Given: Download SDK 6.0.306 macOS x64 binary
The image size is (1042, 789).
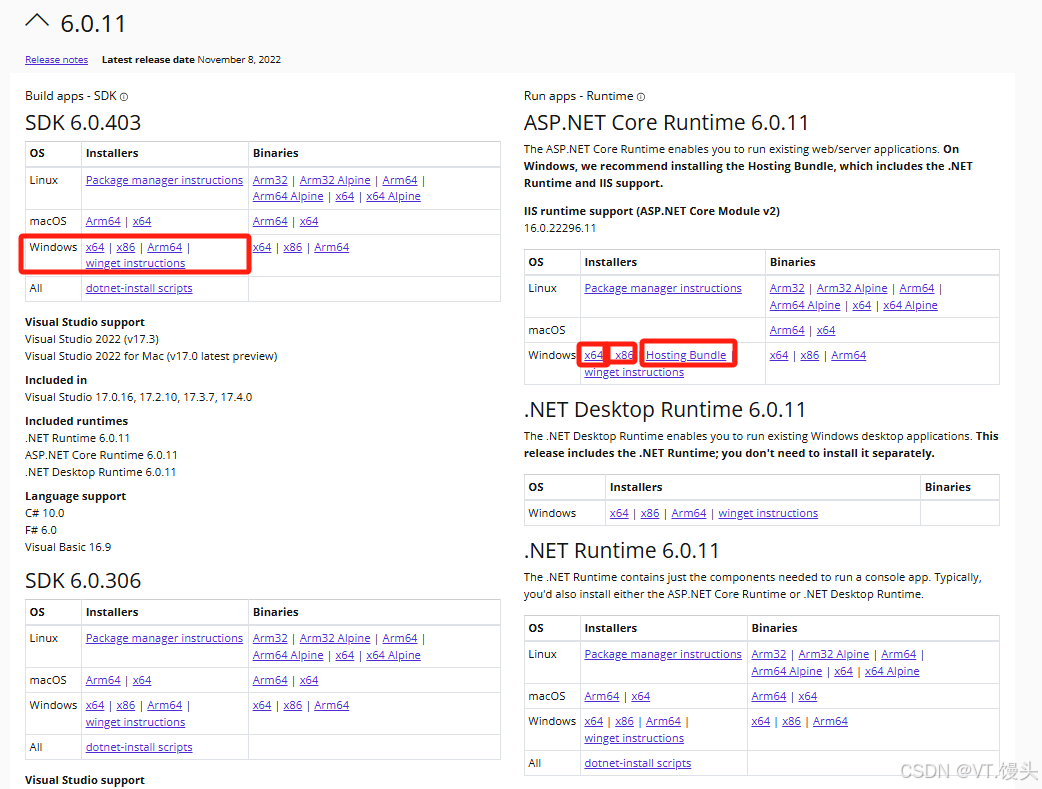Looking at the screenshot, I should [309, 681].
